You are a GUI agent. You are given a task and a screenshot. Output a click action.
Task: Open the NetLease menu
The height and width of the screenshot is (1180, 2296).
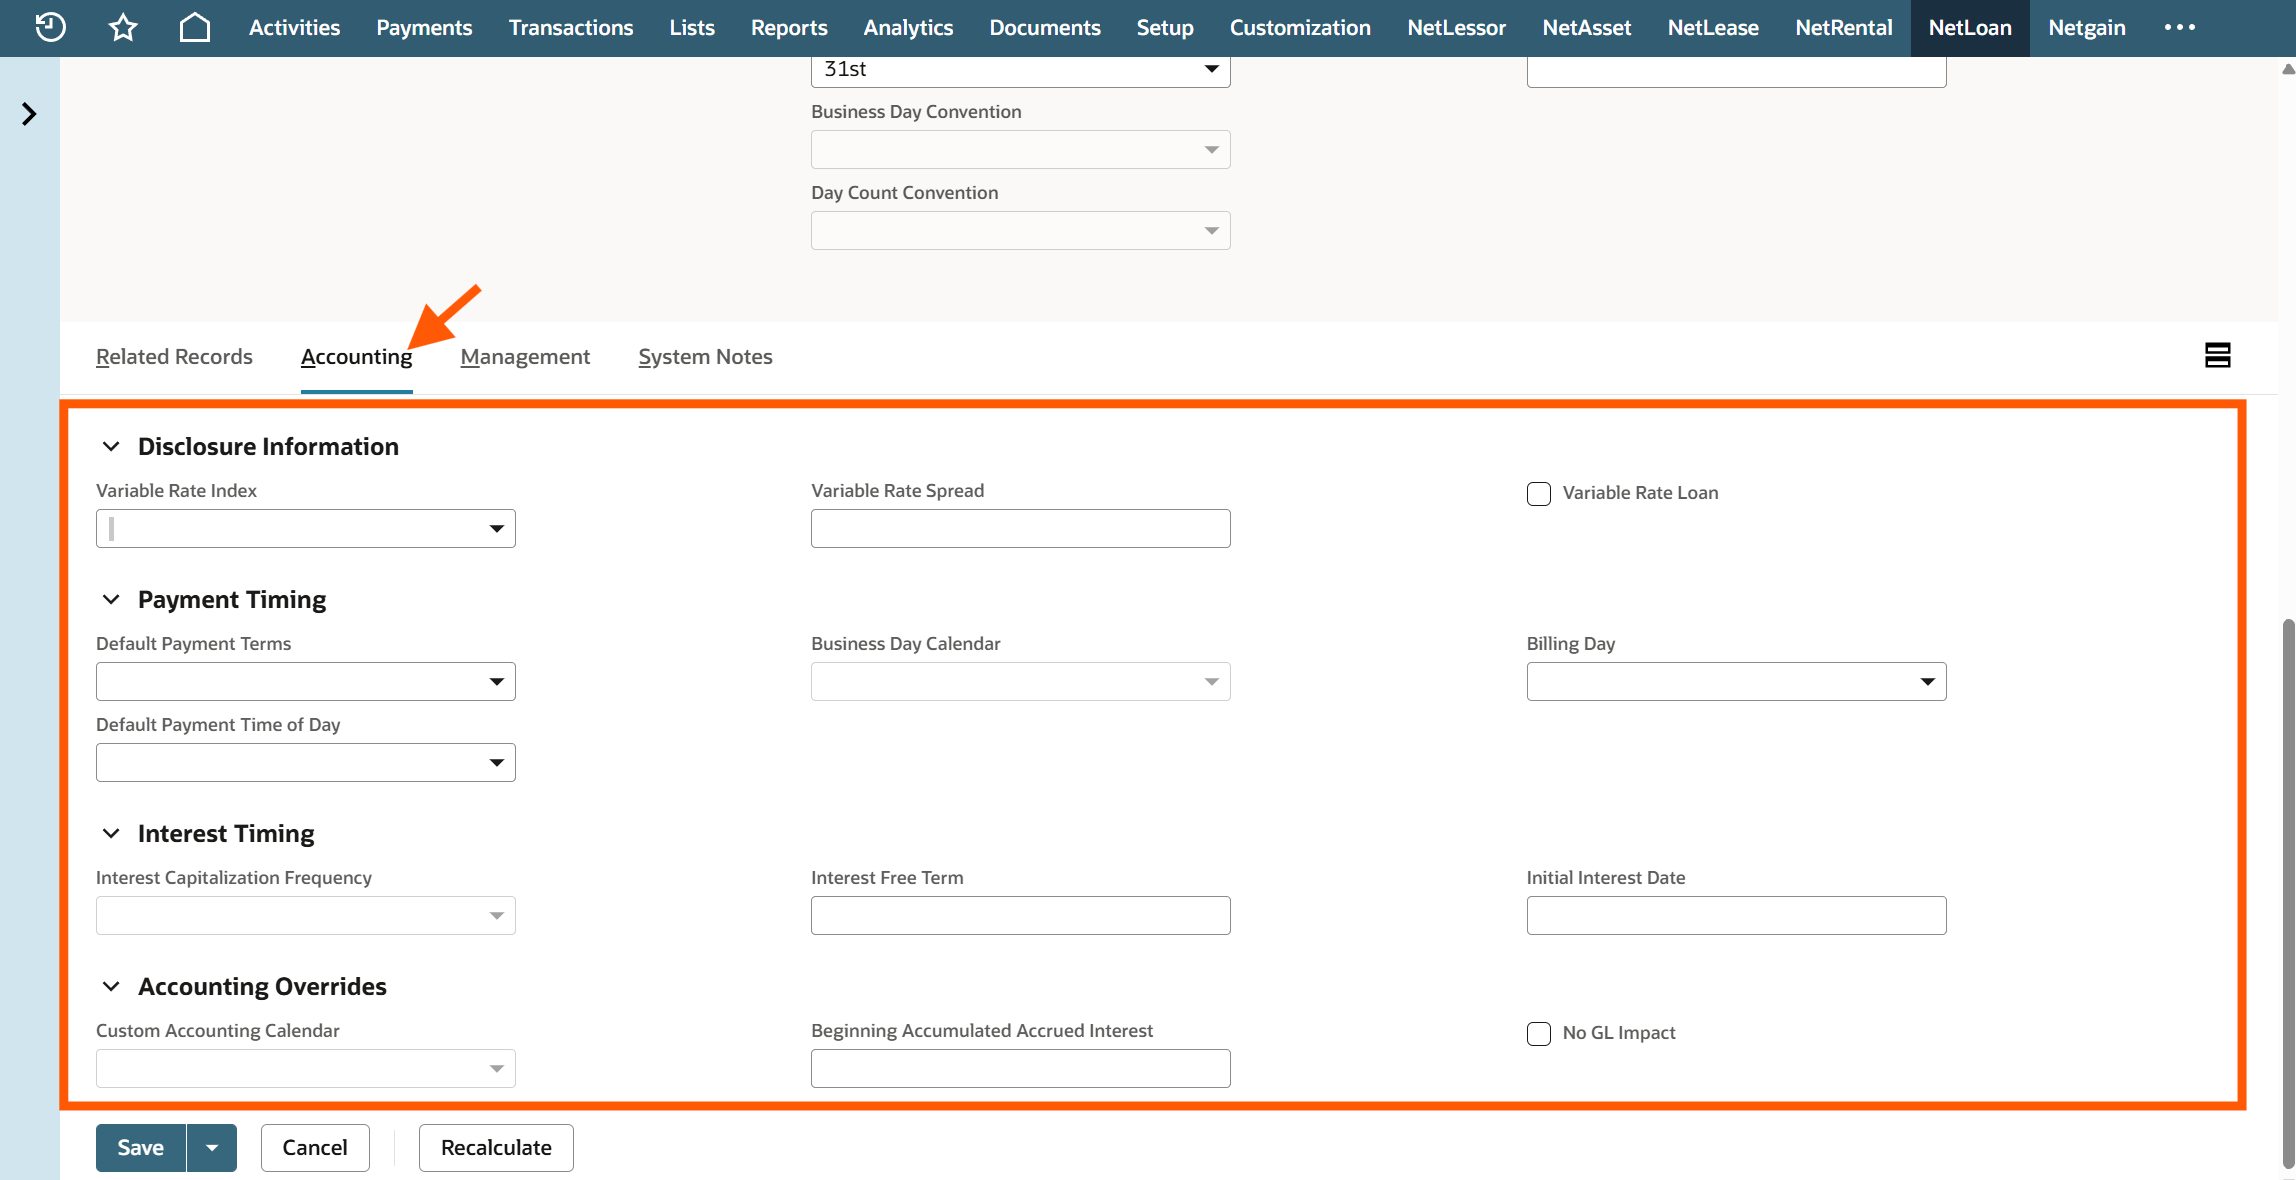pyautogui.click(x=1712, y=27)
